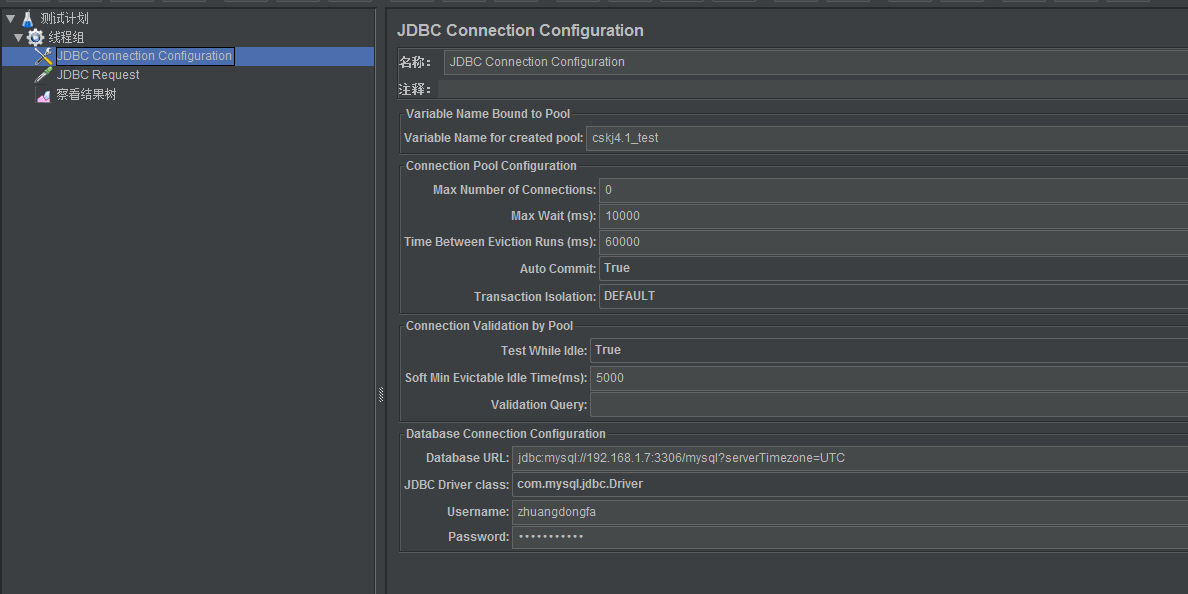Click the 注释 comment field
The width and height of the screenshot is (1188, 594).
pos(812,89)
